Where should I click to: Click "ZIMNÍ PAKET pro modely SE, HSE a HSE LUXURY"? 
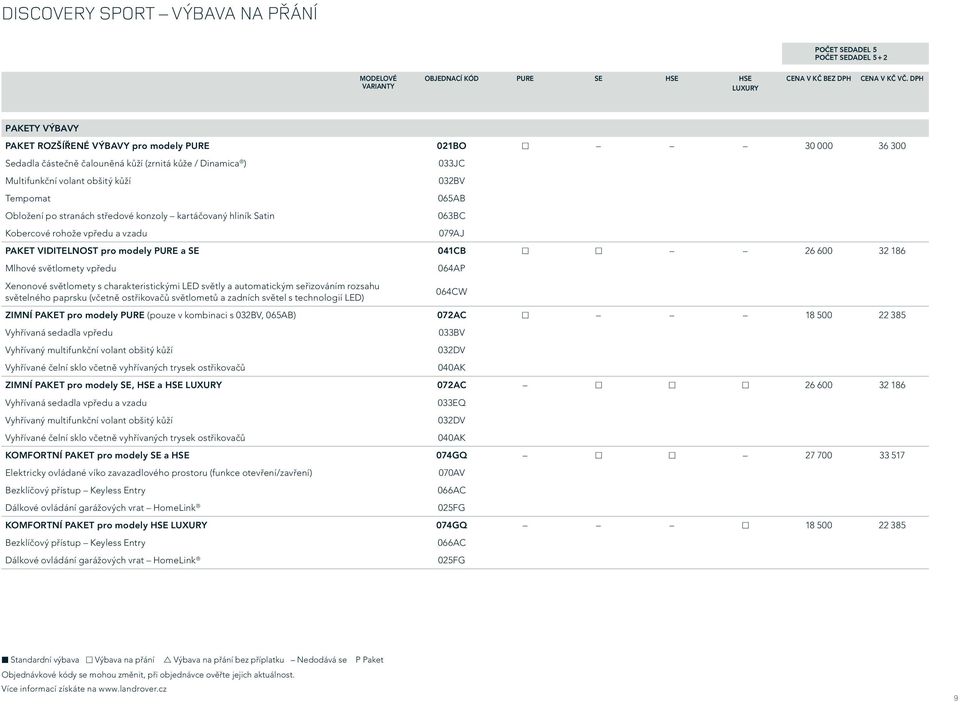tap(113, 386)
